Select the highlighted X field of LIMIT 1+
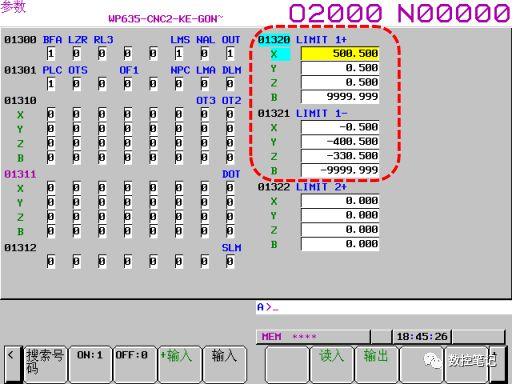Viewport: 513px width, 384px height. click(340, 54)
